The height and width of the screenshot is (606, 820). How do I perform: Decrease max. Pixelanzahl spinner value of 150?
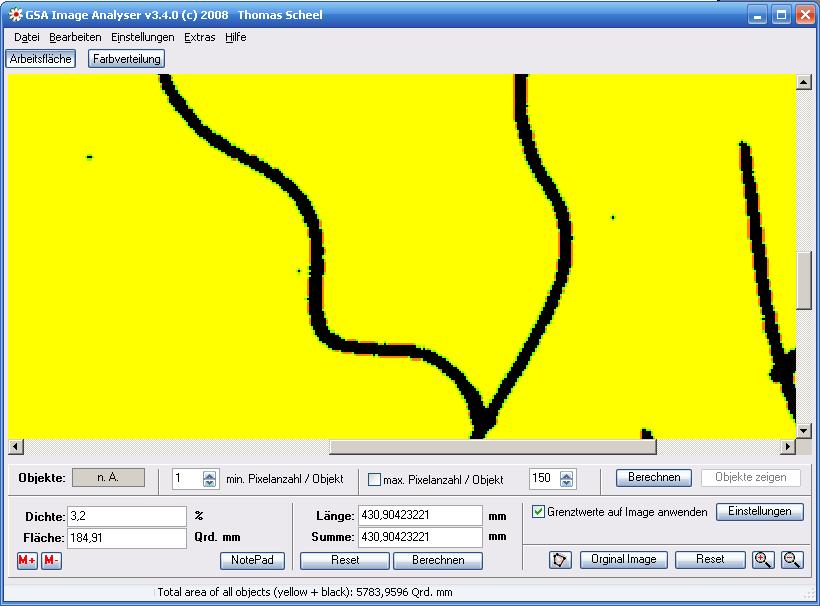click(566, 483)
